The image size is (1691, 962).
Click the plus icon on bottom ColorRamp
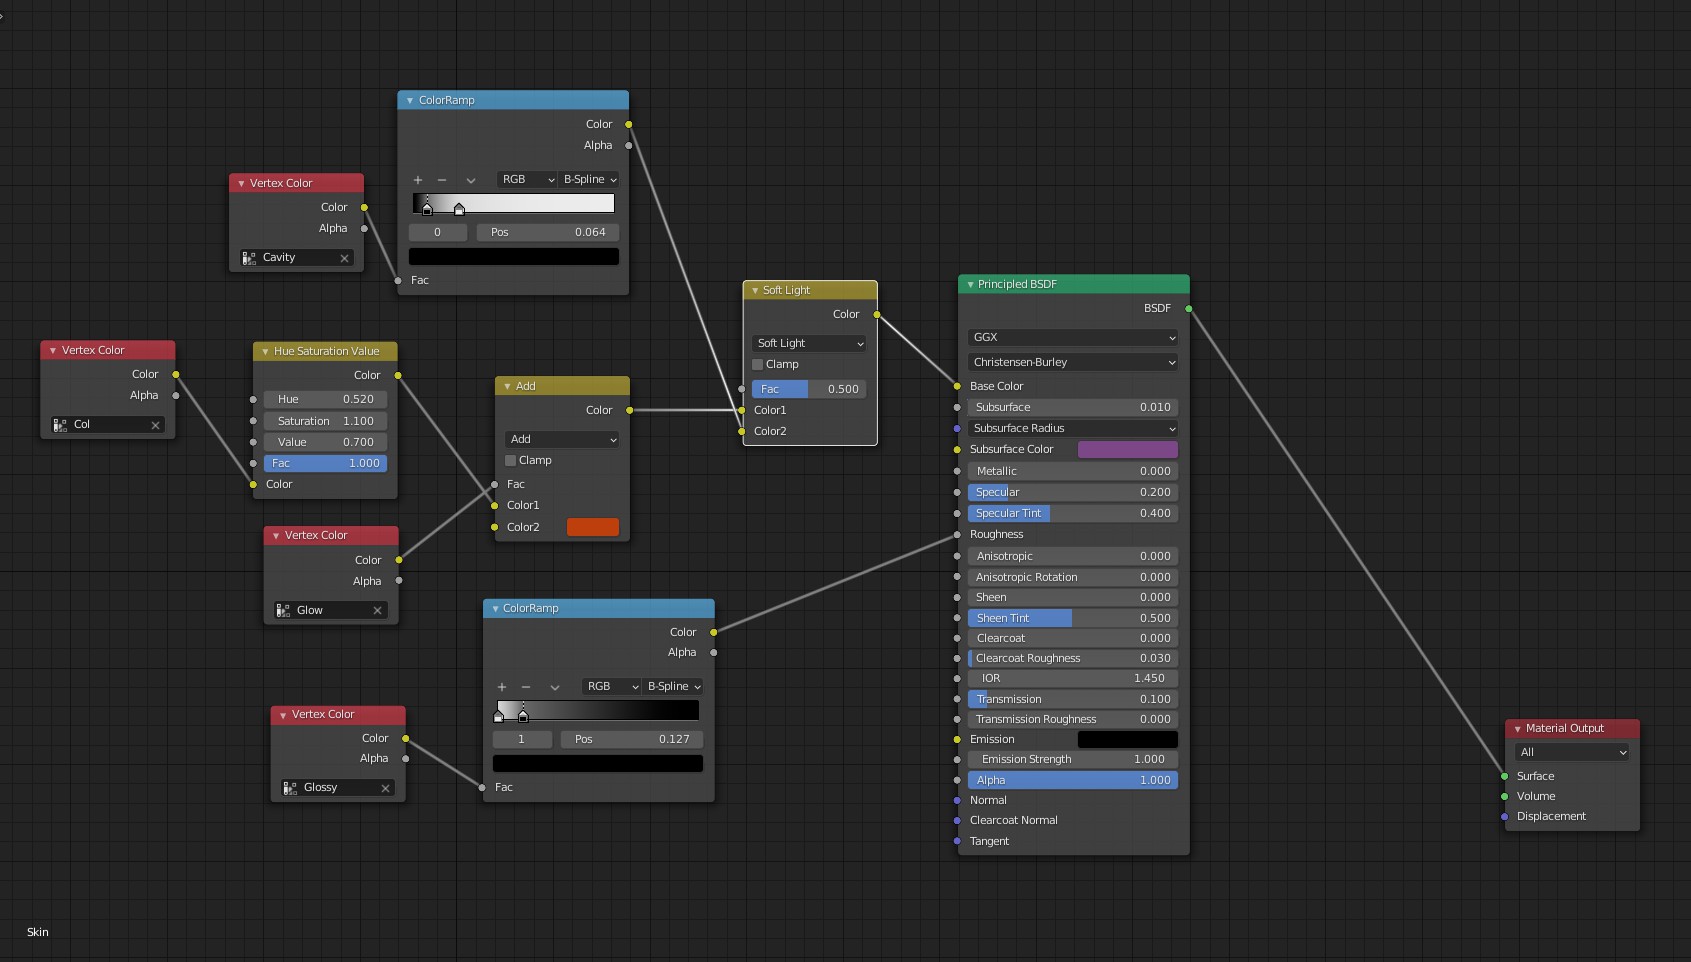point(502,687)
